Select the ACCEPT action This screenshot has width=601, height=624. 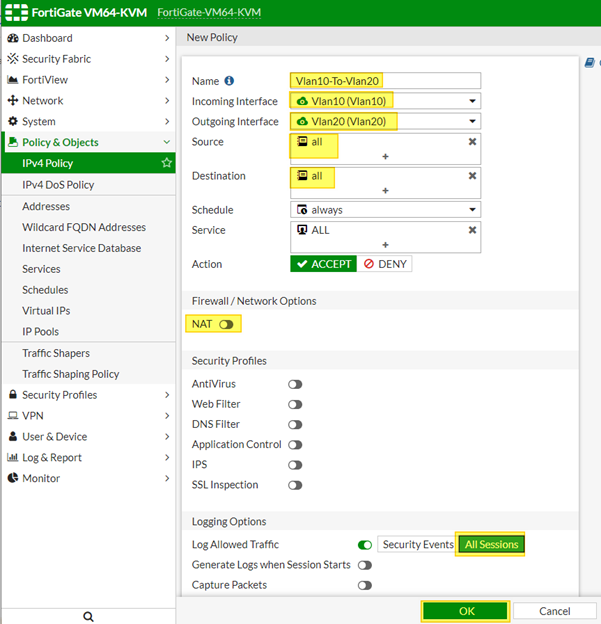click(x=324, y=264)
